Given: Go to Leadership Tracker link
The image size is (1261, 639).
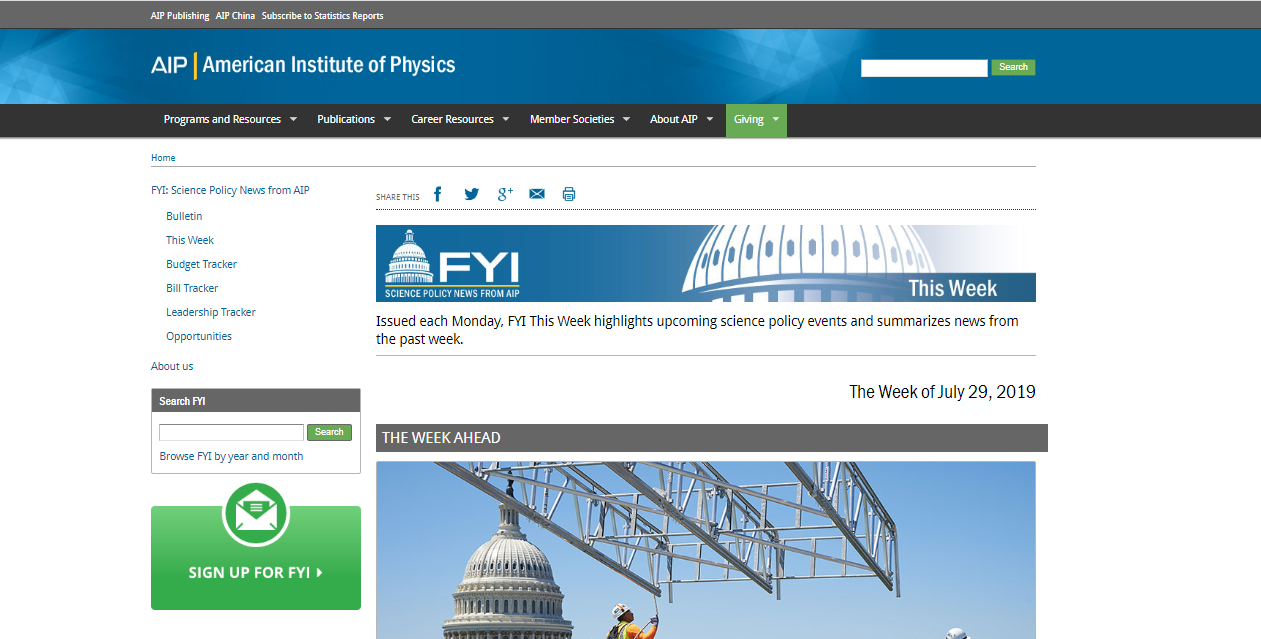Looking at the screenshot, I should coord(210,312).
